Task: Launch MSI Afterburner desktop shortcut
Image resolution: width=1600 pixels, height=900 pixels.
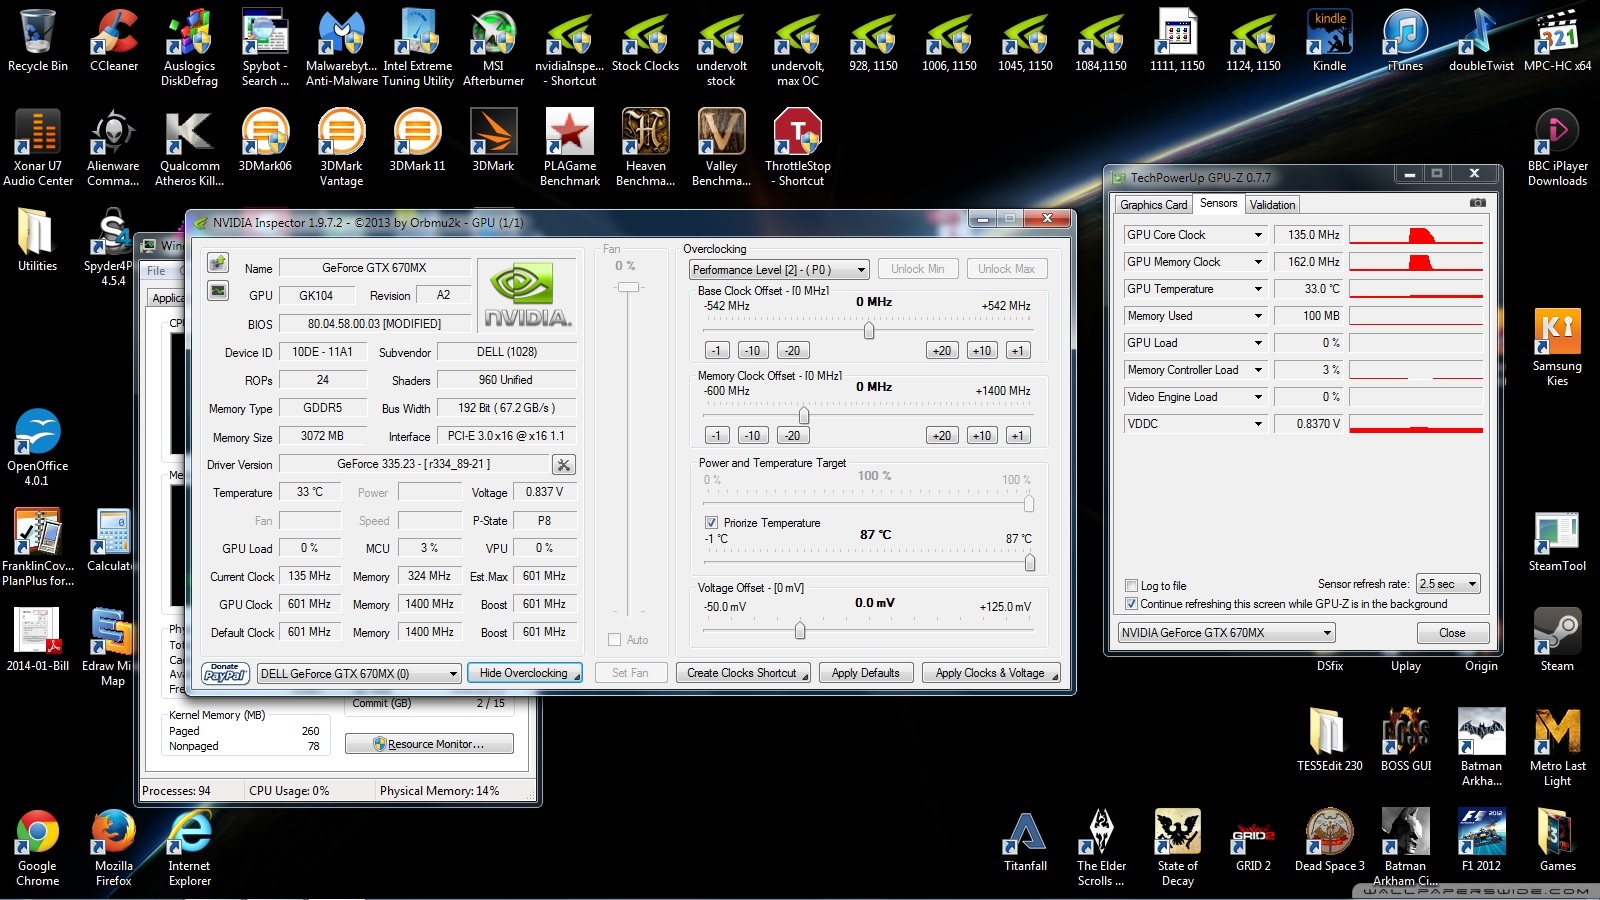Action: (x=494, y=48)
